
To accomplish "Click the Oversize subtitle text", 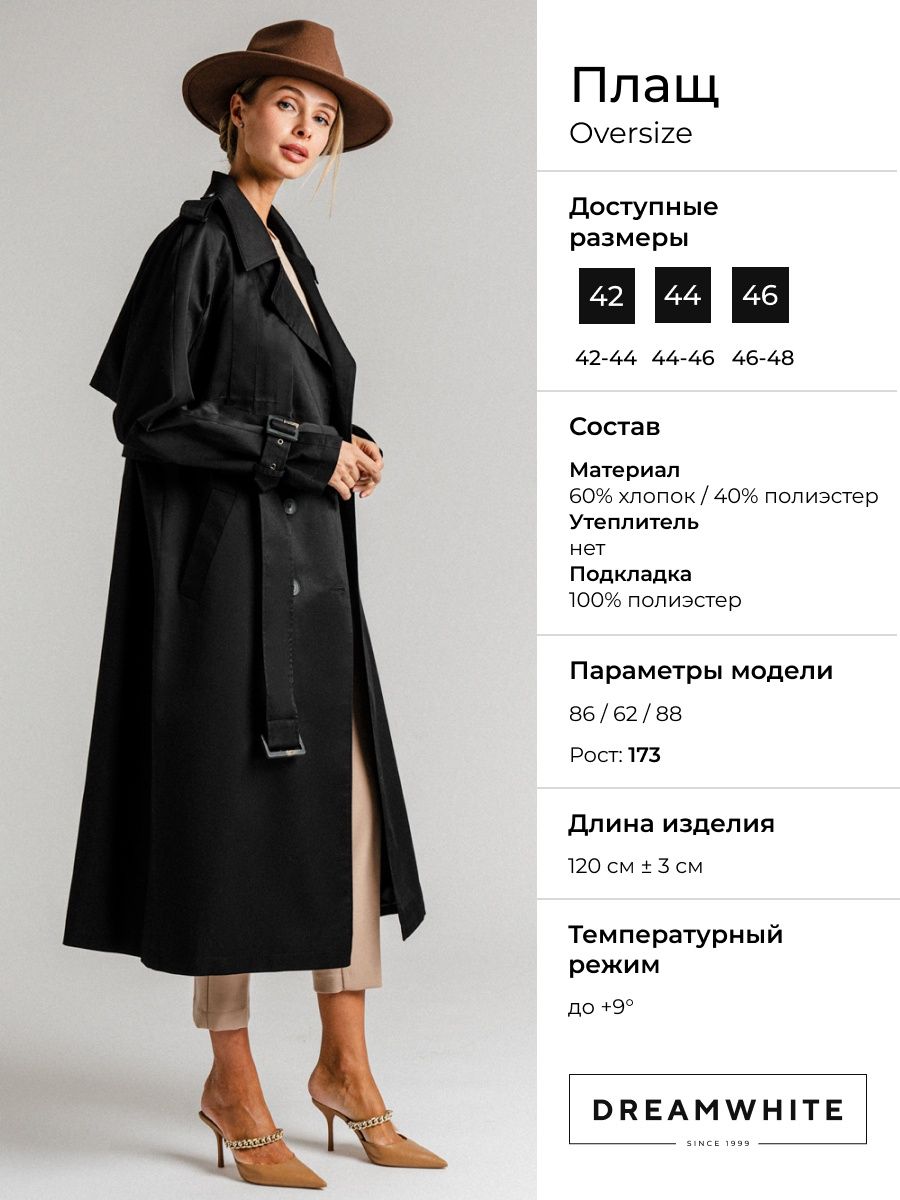I will [631, 133].
